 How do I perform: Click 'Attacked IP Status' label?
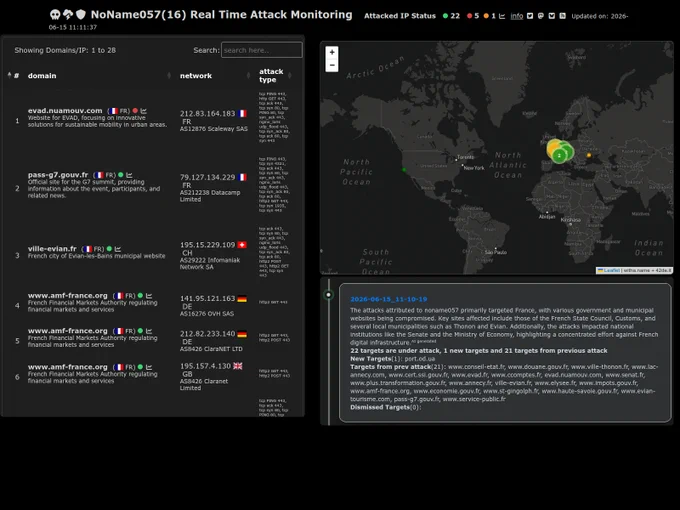click(399, 16)
